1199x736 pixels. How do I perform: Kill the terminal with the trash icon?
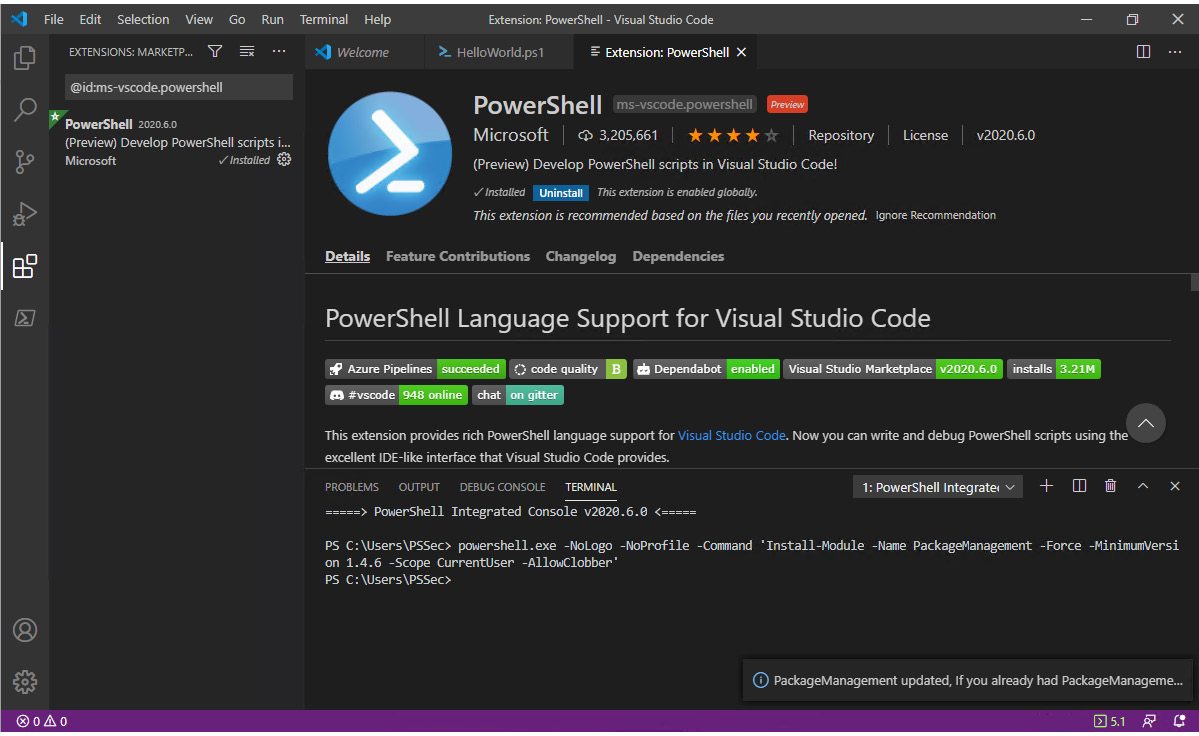pos(1110,485)
